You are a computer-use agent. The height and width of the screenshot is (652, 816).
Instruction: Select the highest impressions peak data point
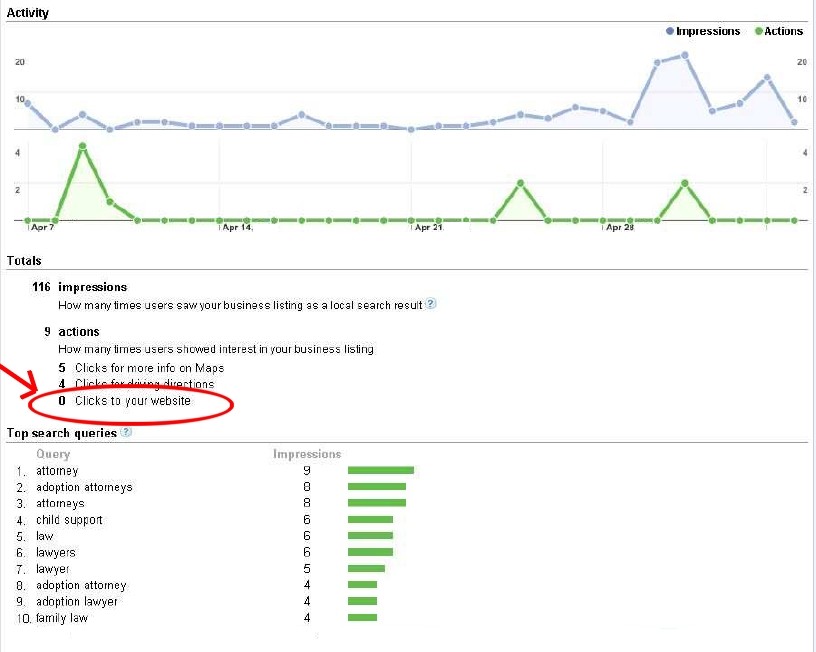[684, 55]
